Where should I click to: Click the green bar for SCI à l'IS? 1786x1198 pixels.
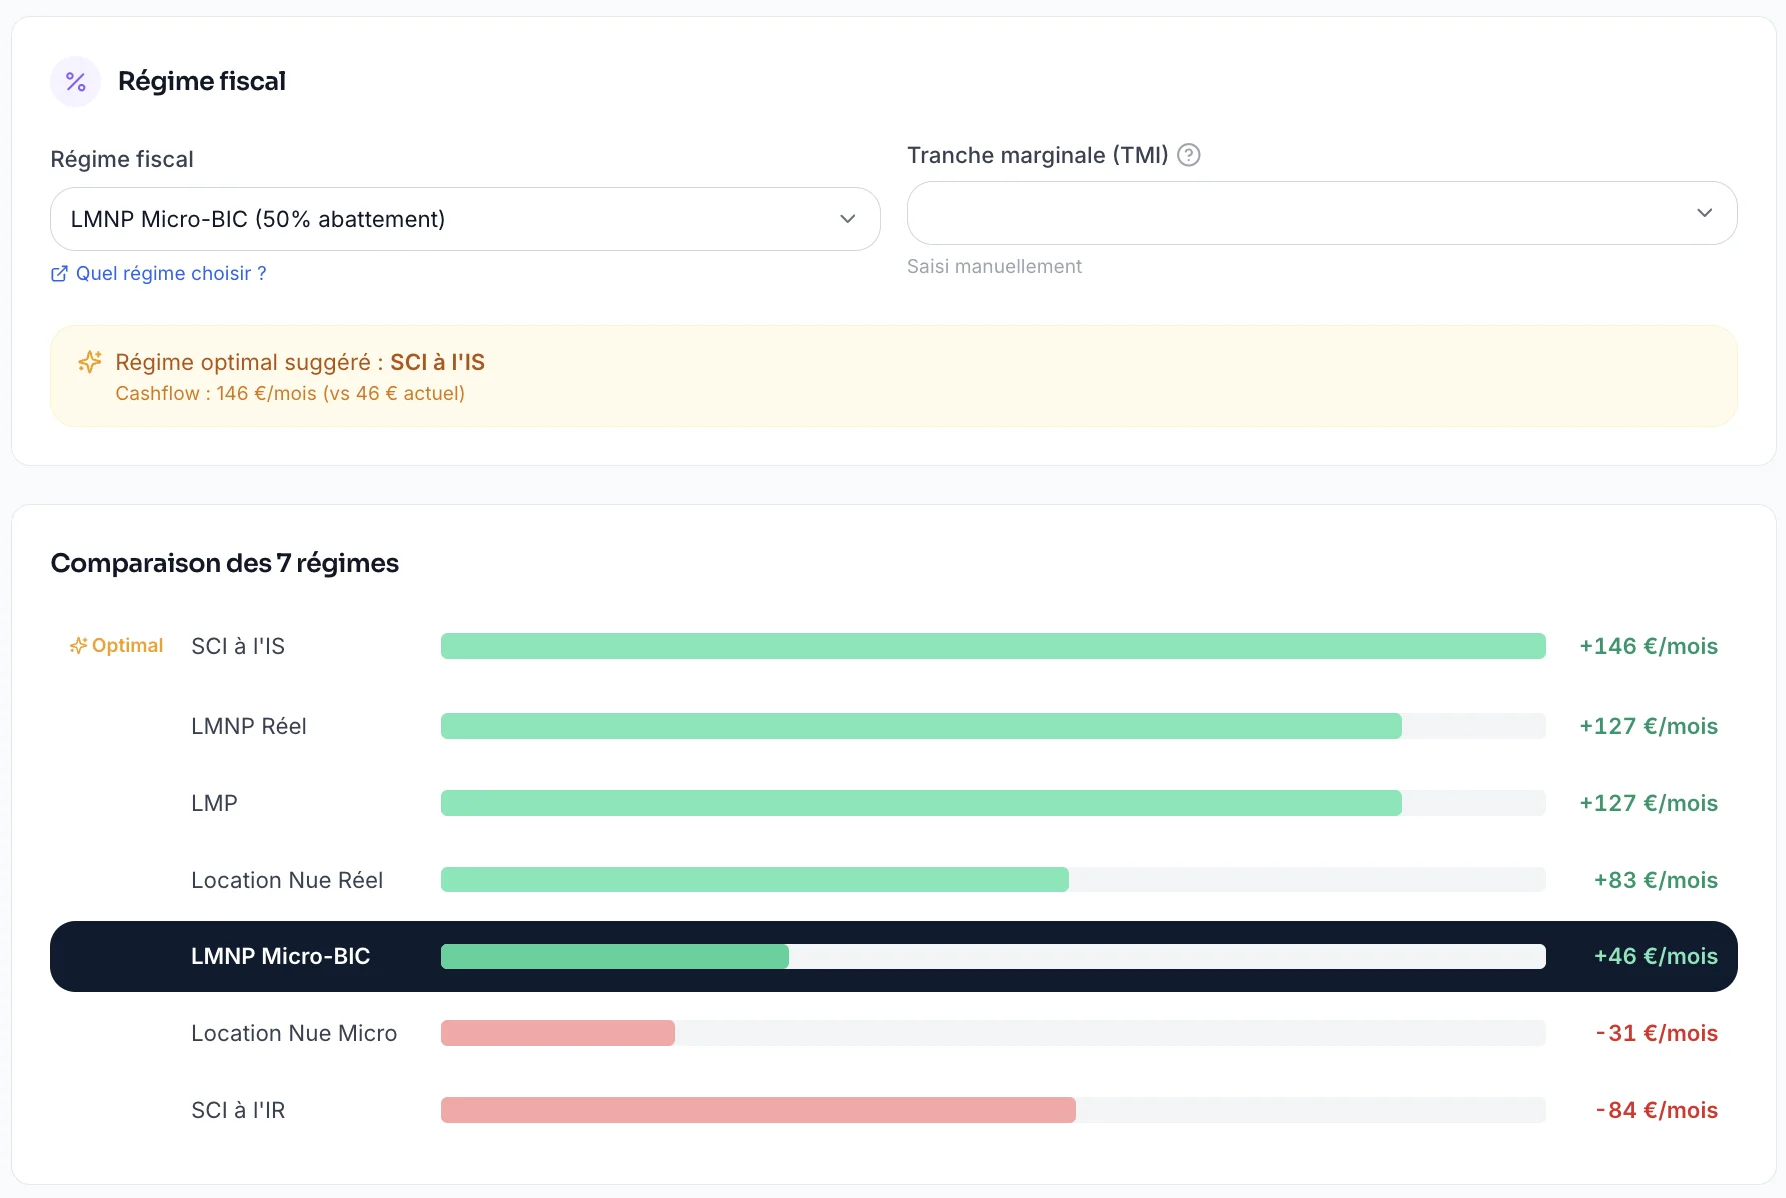click(x=993, y=646)
